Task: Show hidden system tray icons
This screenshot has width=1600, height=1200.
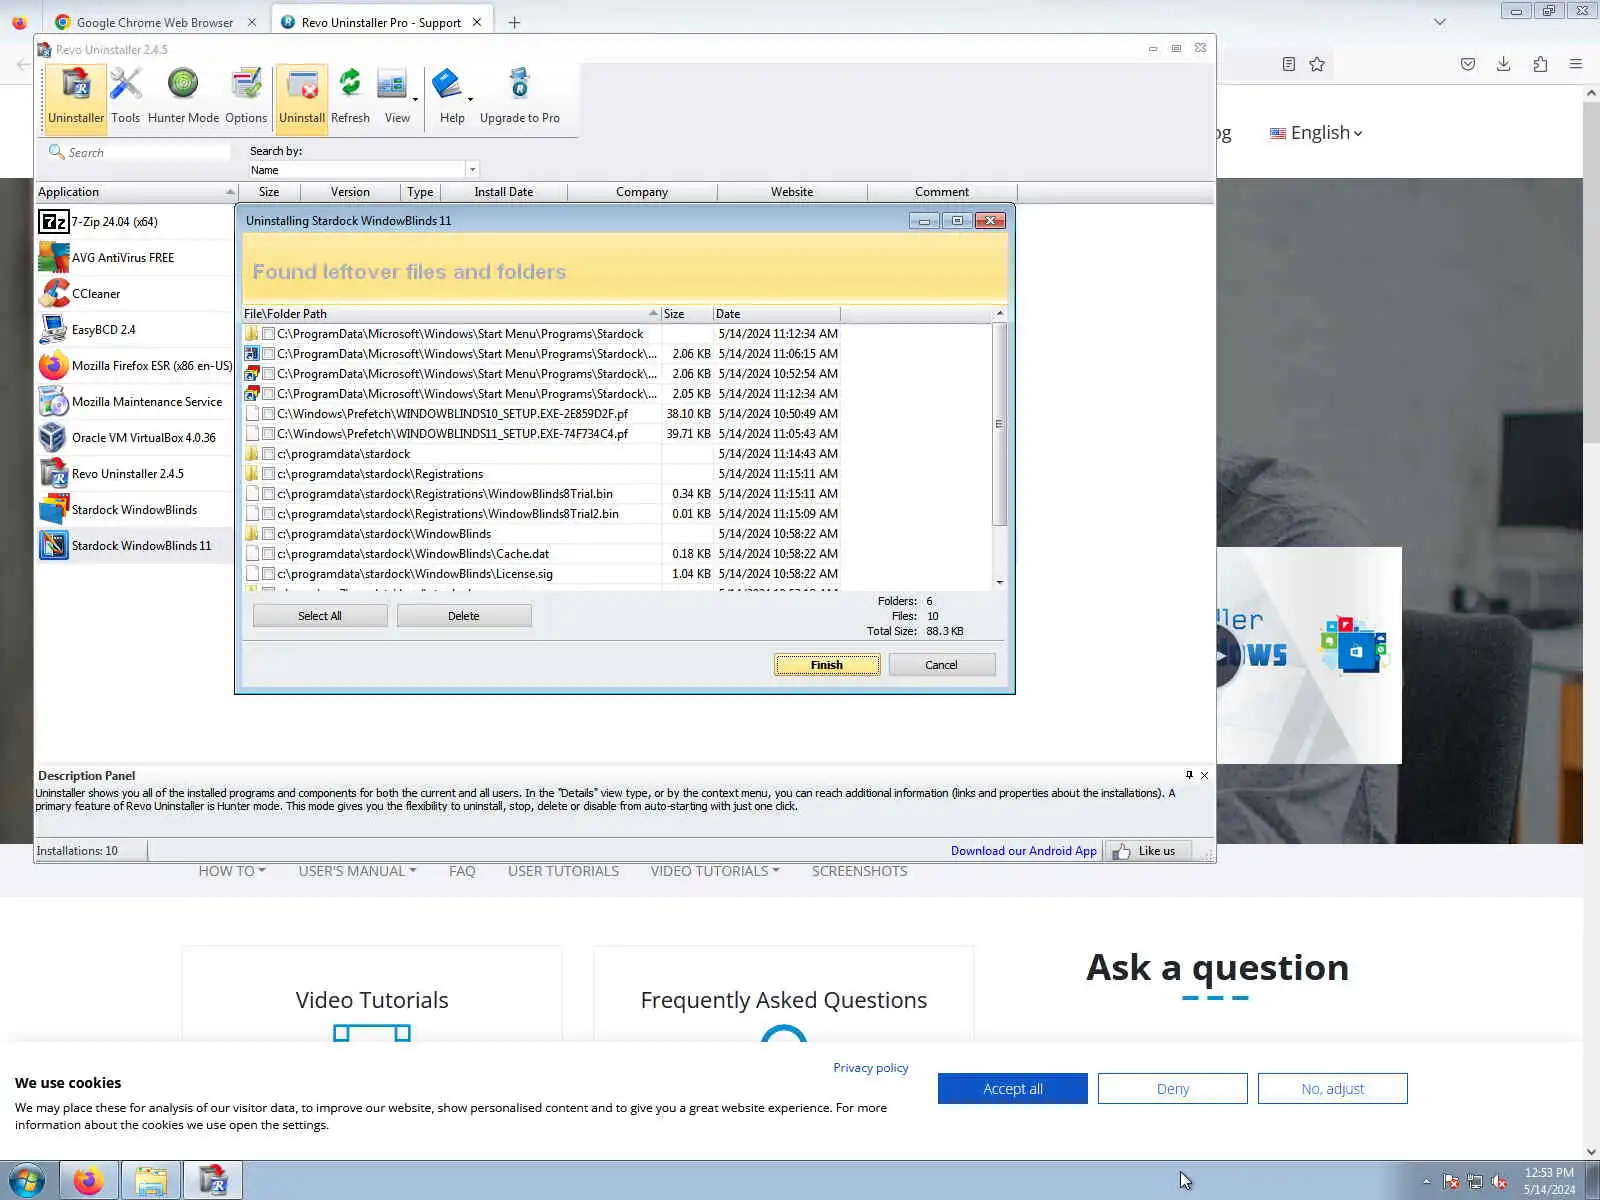Action: (x=1427, y=1182)
